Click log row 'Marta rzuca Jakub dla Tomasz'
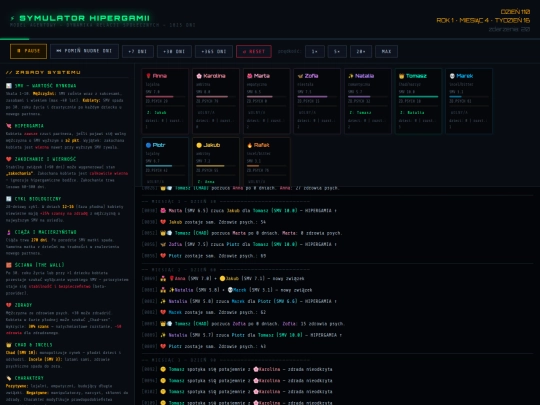The image size is (540, 405). pos(337,210)
